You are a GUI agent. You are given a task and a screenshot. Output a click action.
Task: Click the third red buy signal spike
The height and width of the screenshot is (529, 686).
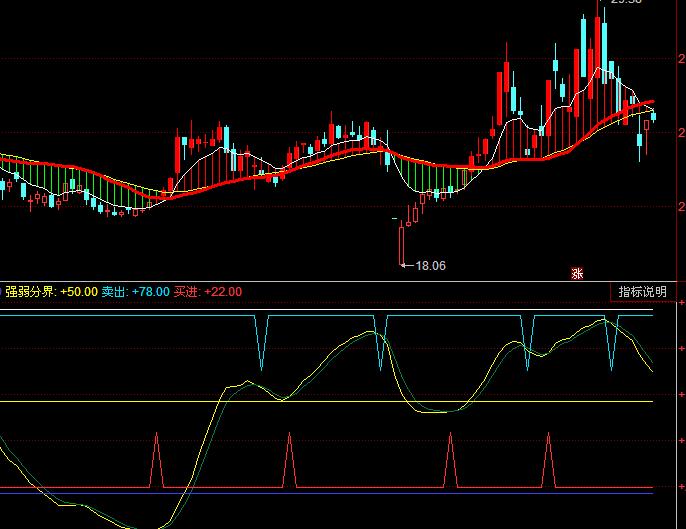point(451,460)
